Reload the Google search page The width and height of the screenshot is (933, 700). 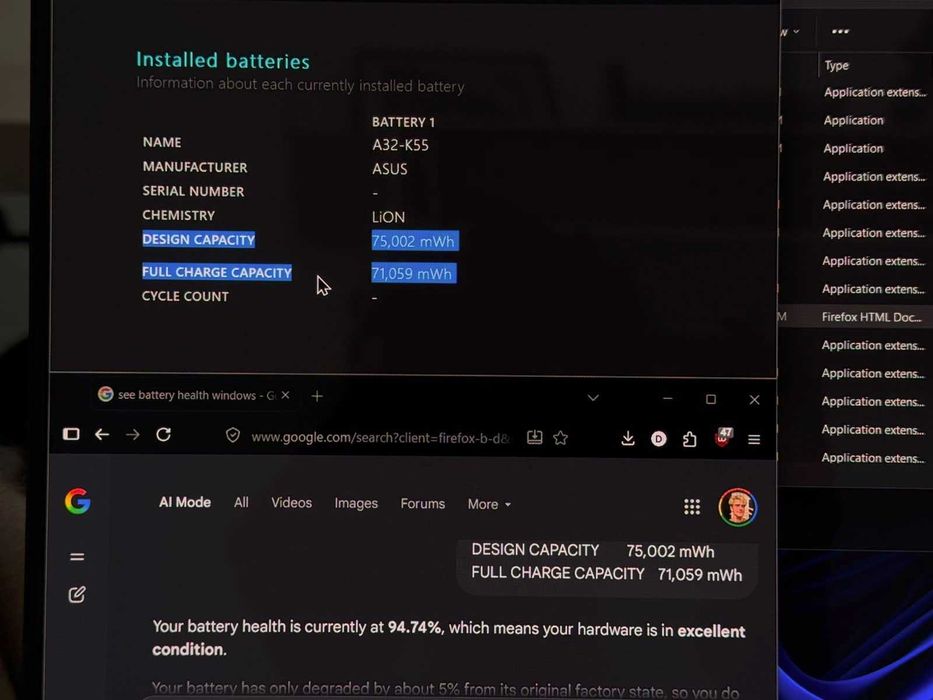[x=164, y=435]
